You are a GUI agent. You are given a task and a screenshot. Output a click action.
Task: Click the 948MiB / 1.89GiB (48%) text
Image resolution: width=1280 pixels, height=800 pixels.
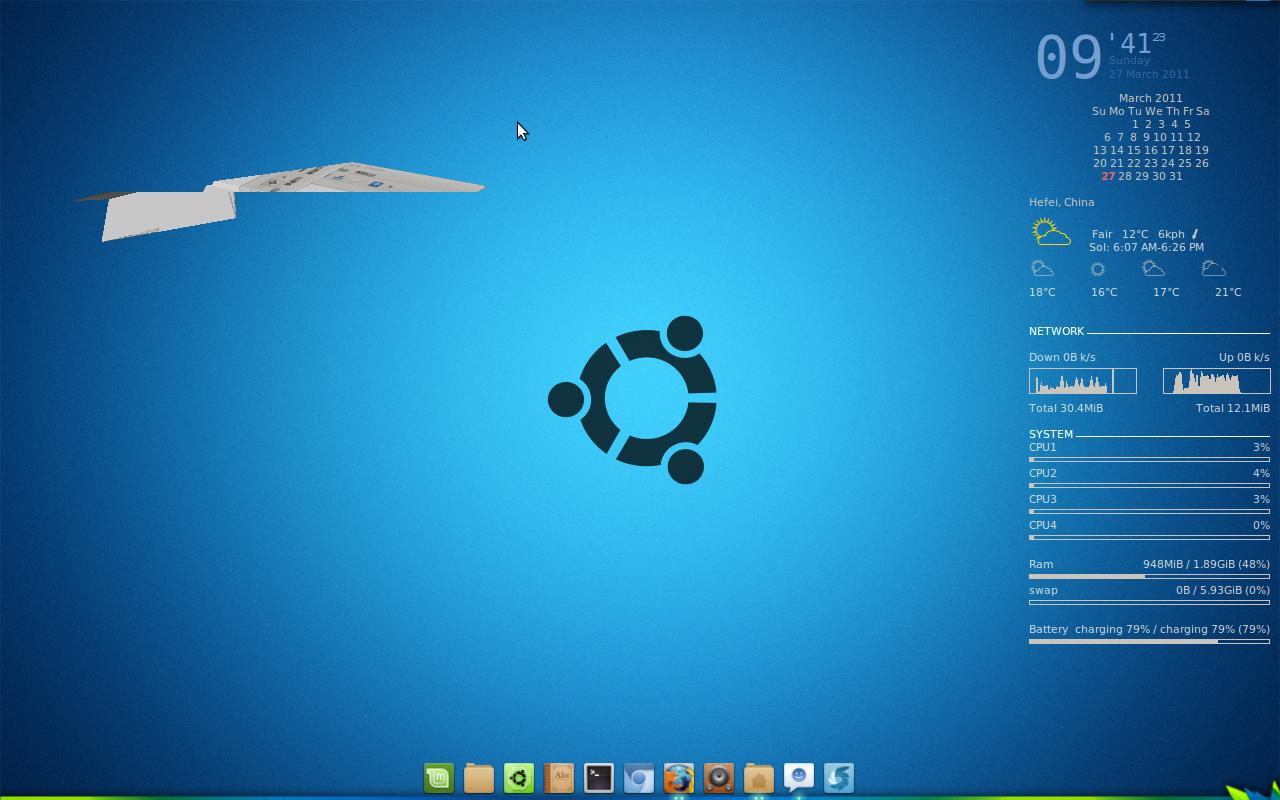pyautogui.click(x=1206, y=564)
